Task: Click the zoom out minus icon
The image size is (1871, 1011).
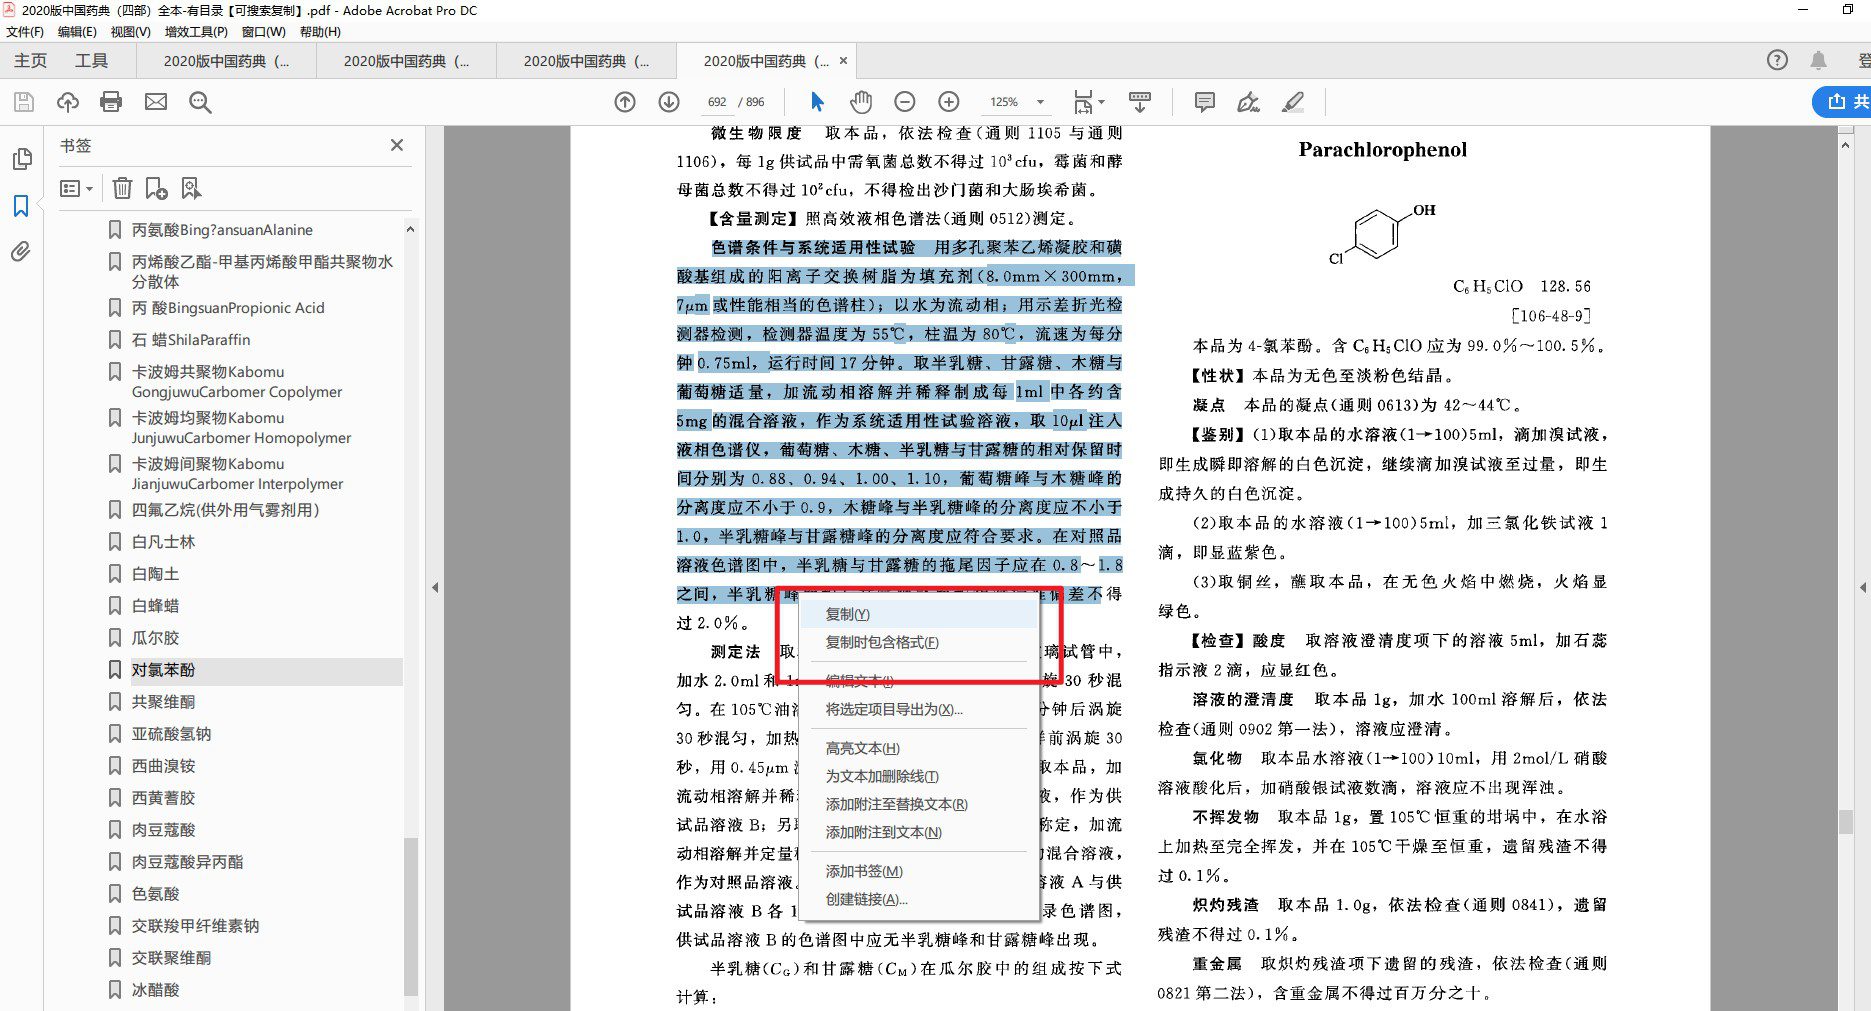Action: click(x=905, y=102)
